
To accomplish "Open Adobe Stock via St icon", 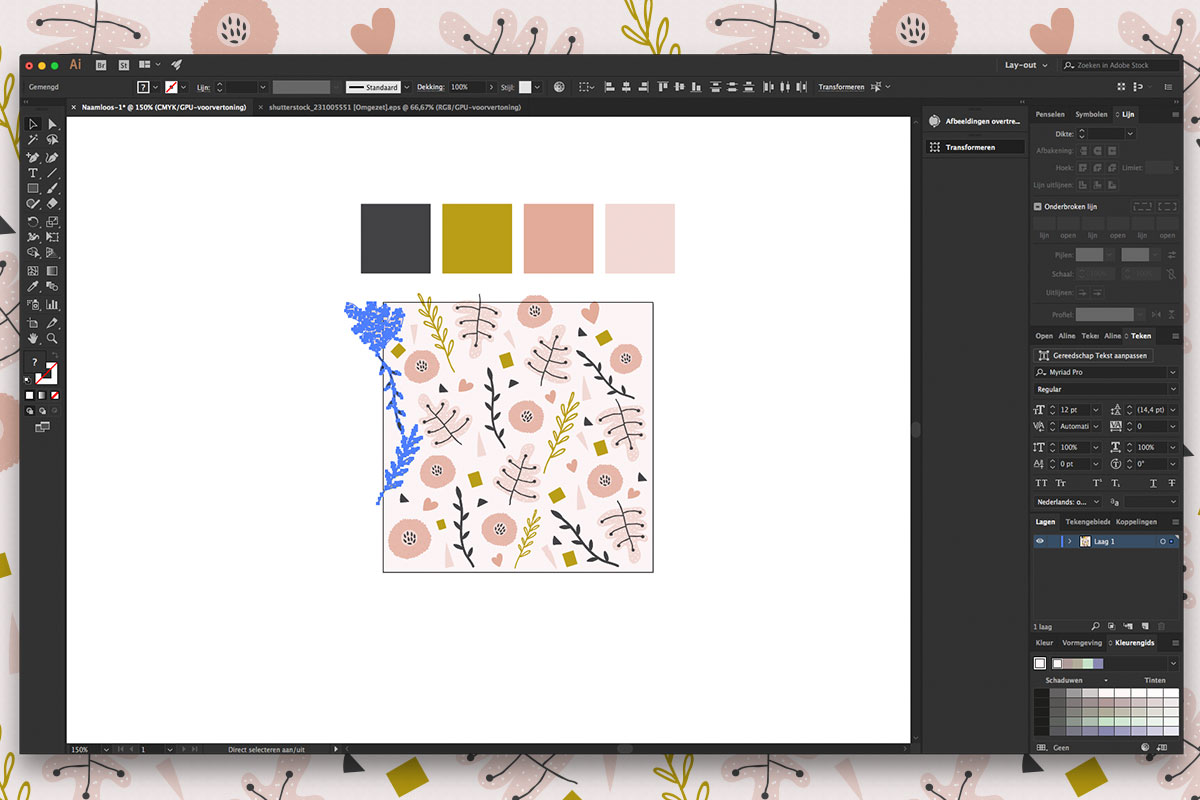I will click(124, 65).
